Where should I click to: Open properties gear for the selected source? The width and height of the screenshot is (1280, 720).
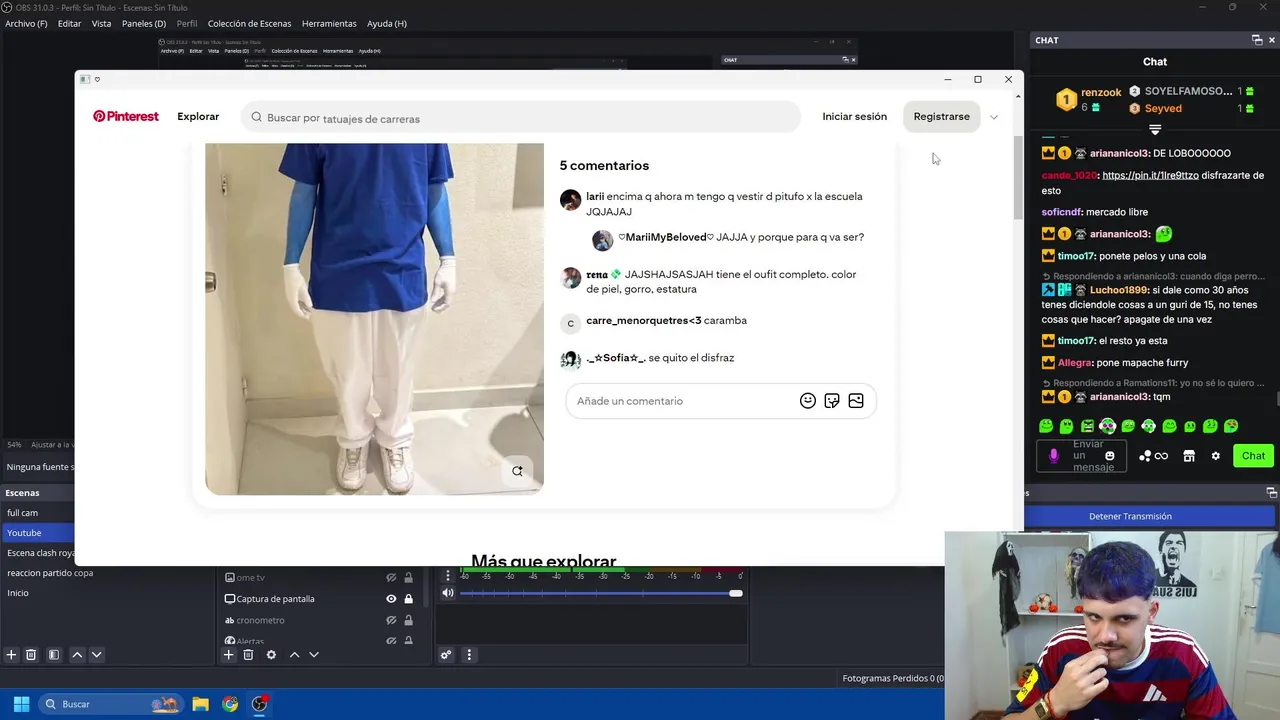[x=271, y=655]
